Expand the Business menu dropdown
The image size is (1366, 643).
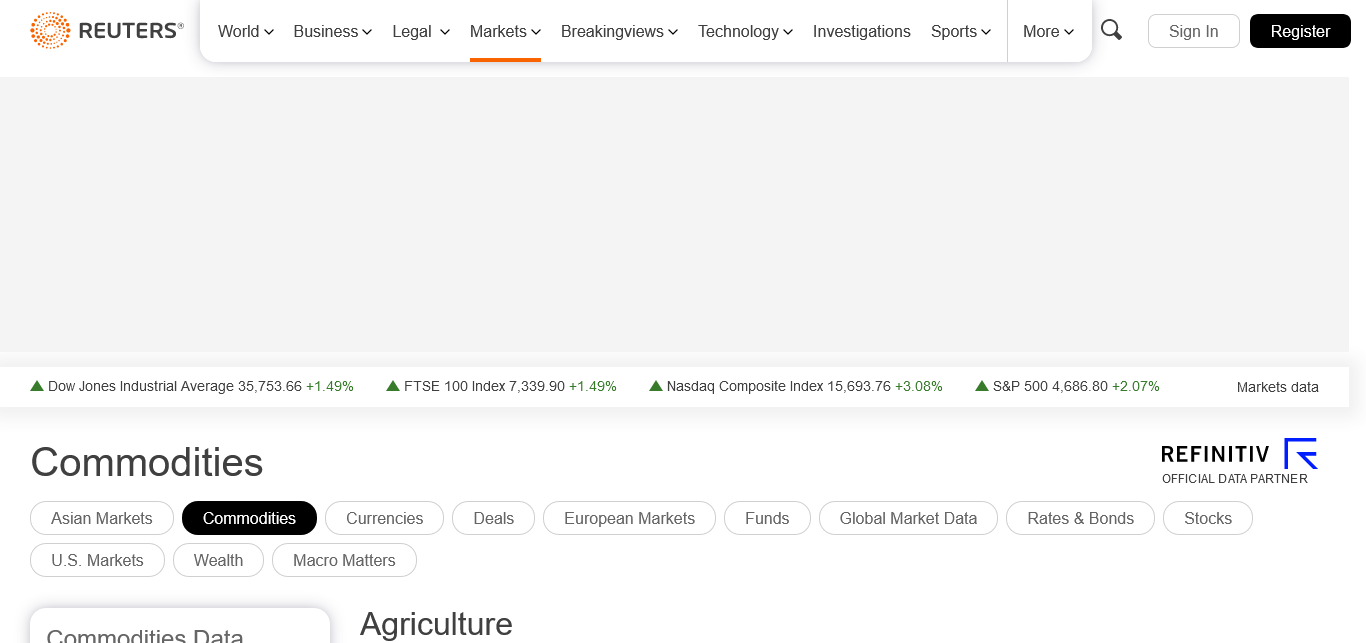tap(332, 32)
